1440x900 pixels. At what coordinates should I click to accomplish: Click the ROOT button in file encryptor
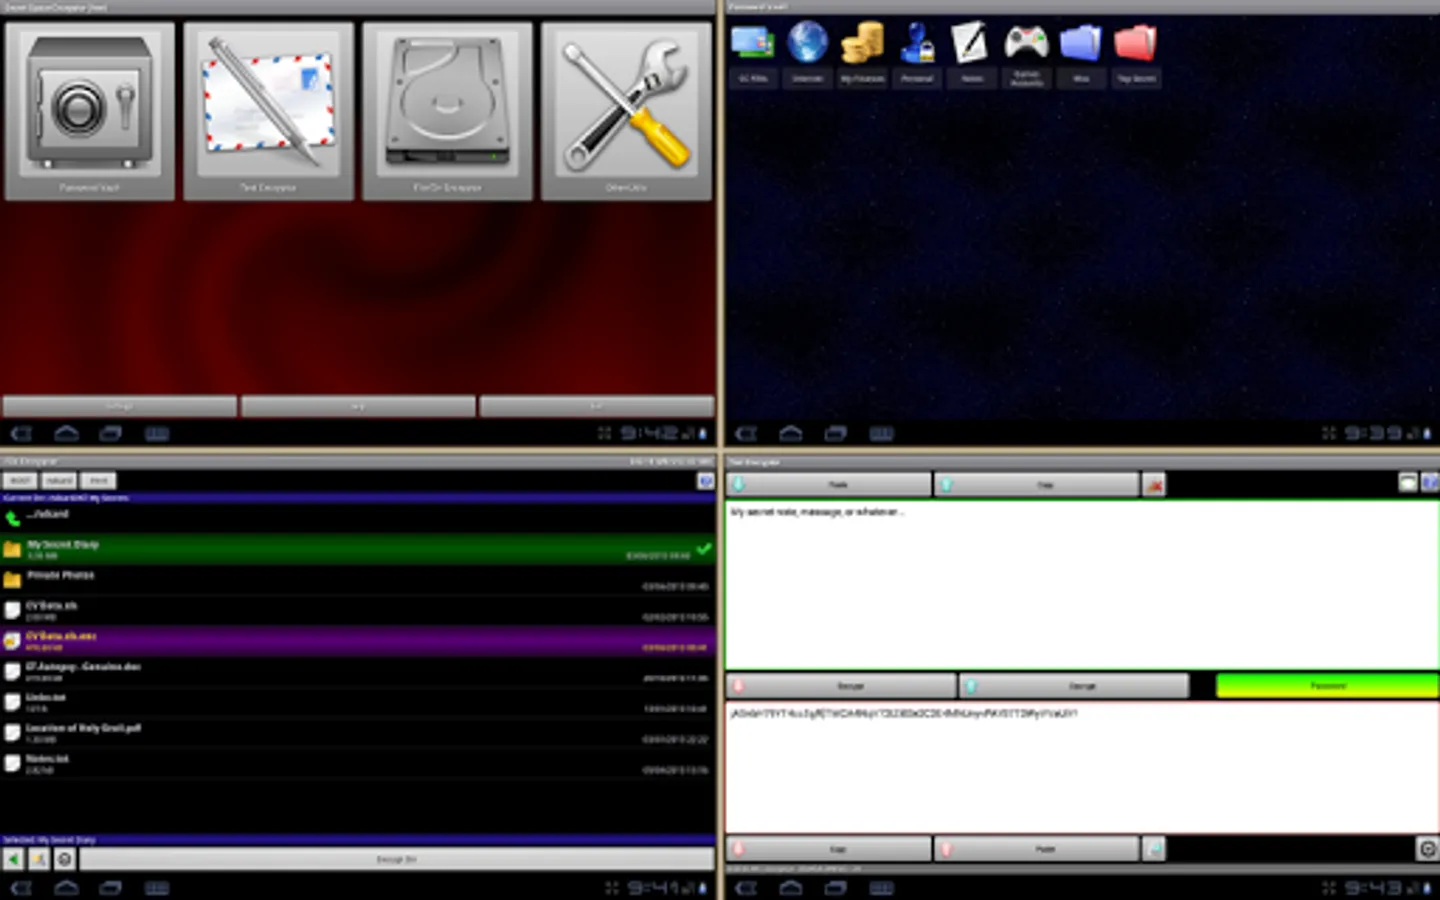point(20,481)
